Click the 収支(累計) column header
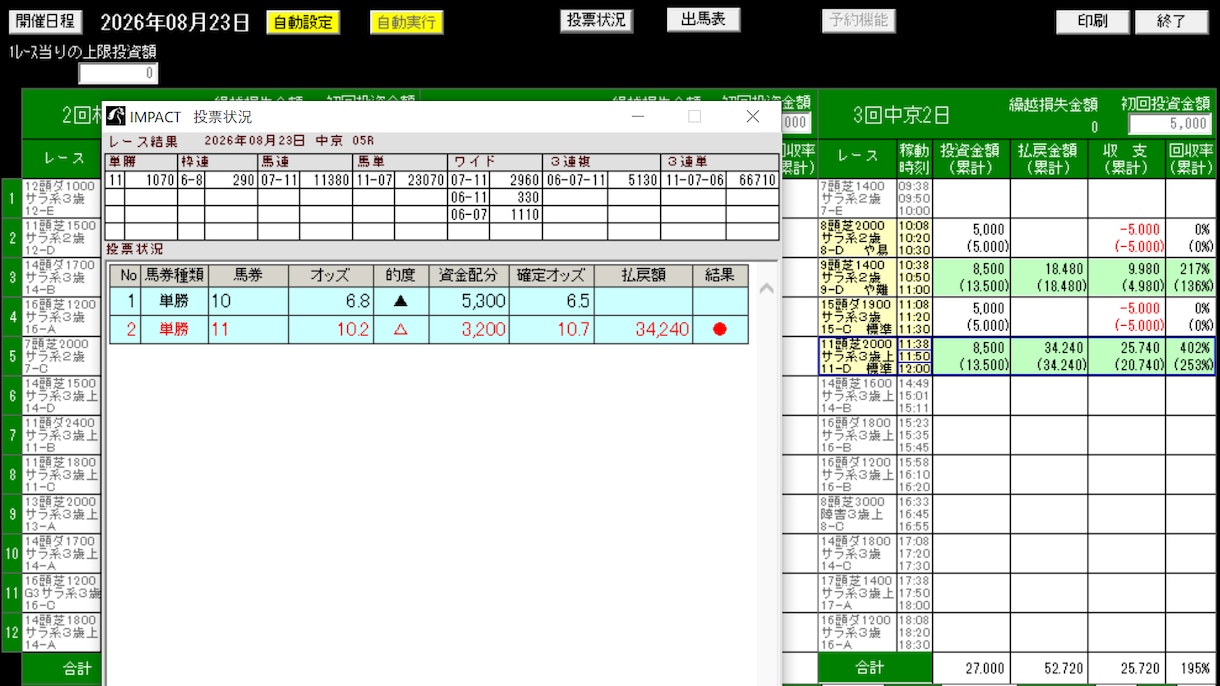Image resolution: width=1220 pixels, height=686 pixels. pyautogui.click(x=1127, y=159)
